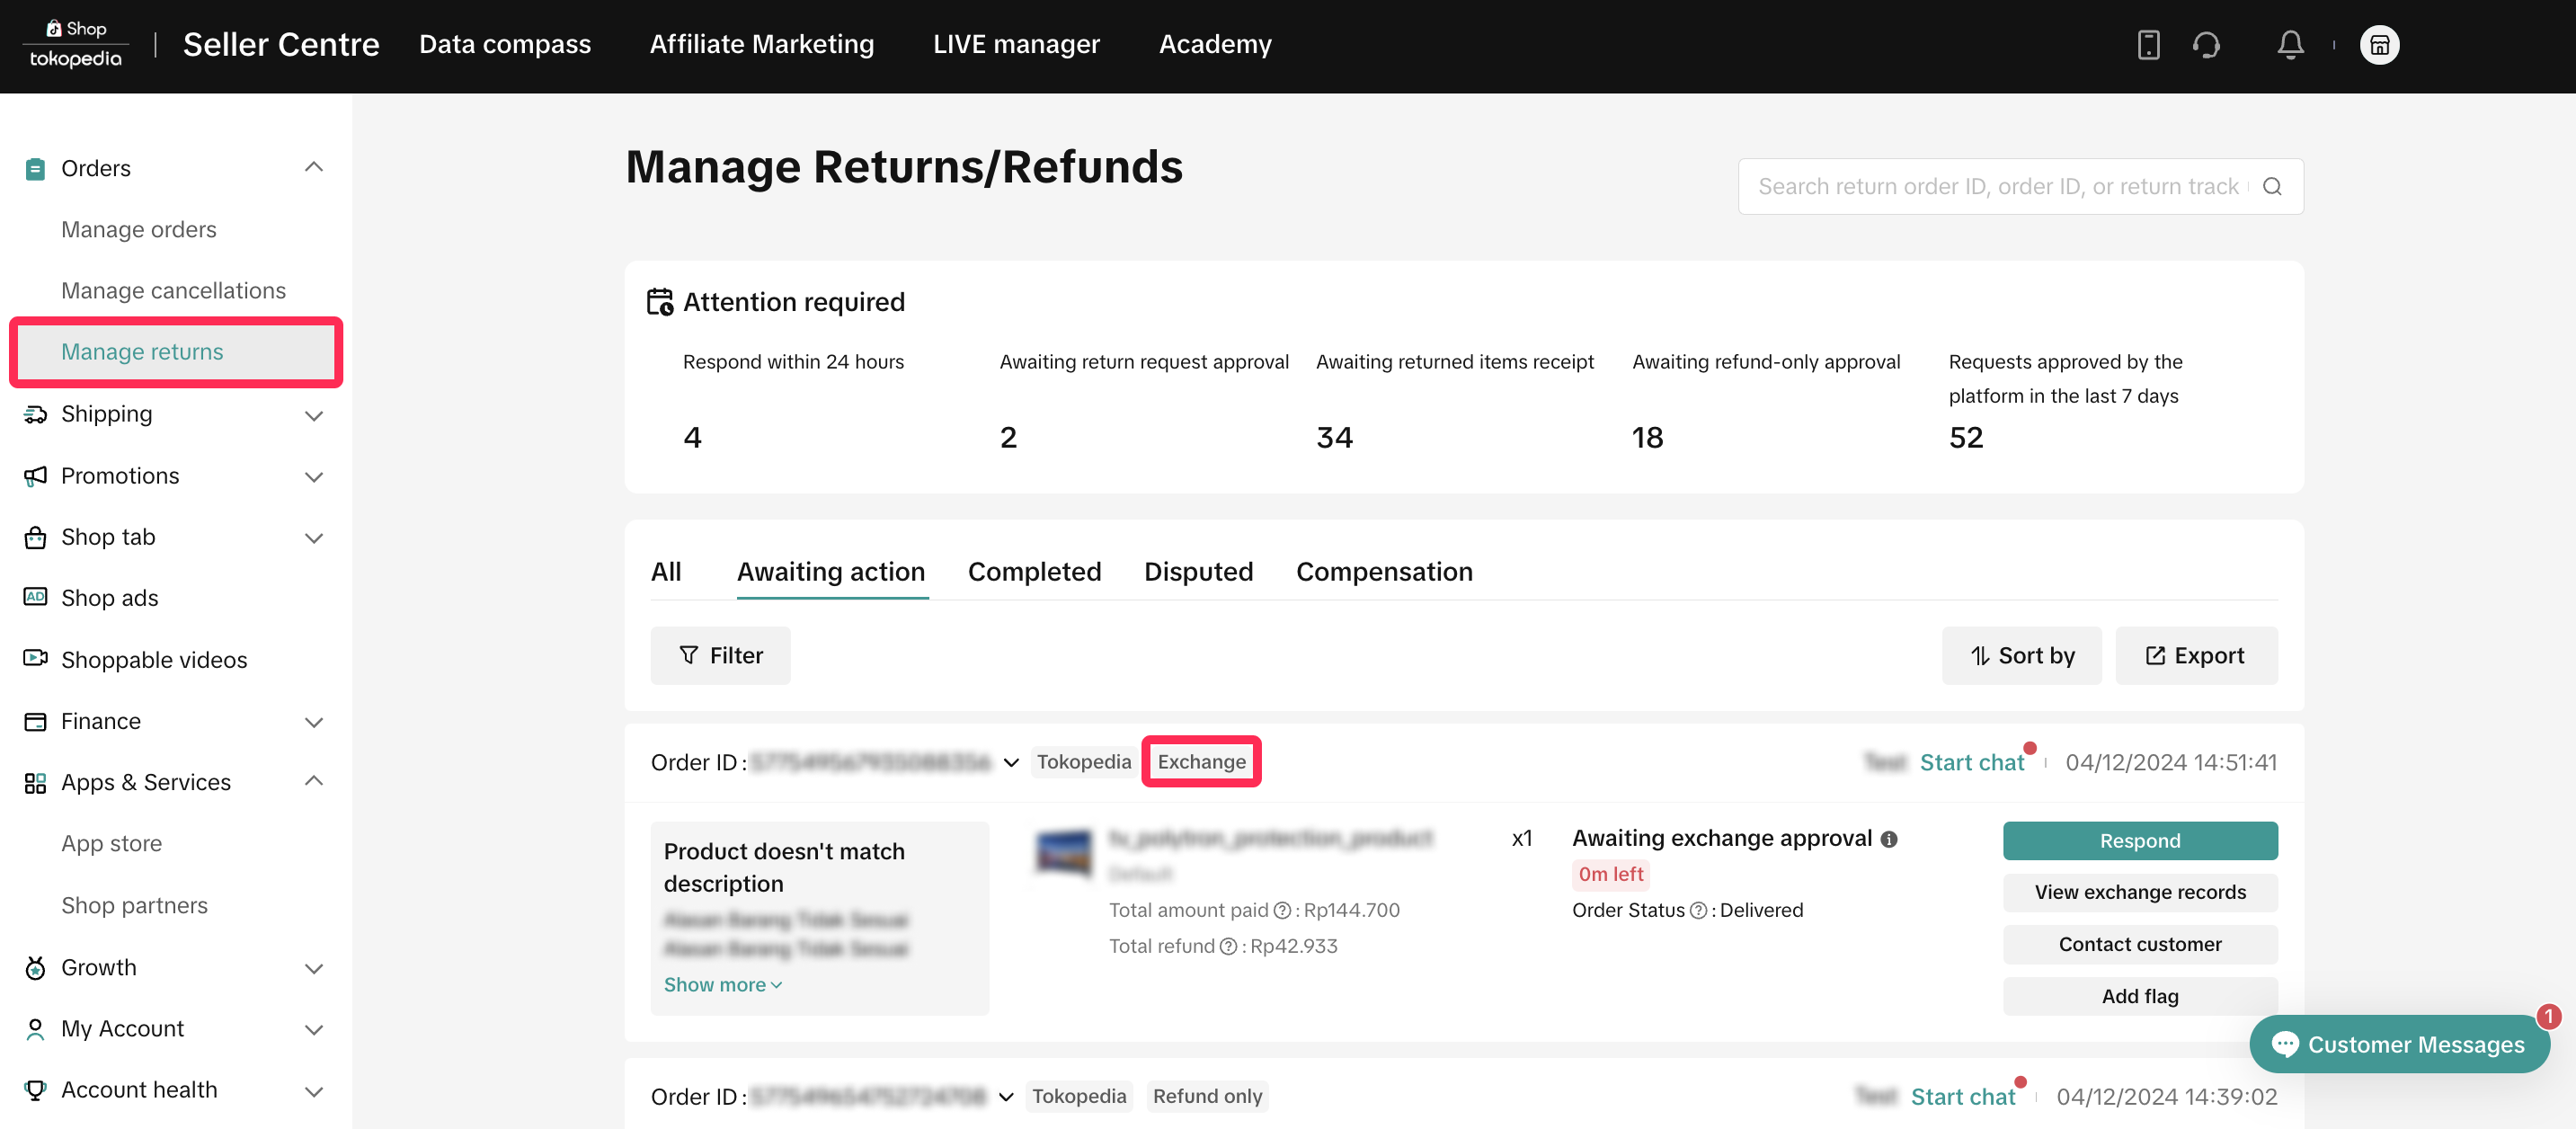Screen dimensions: 2576x1129
Task: Open the Filter button
Action: point(720,655)
